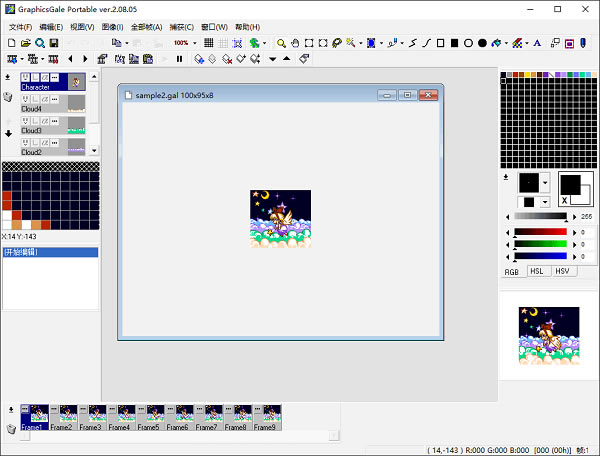Open Character layer's properties ellipsis button
Viewport: 600px width, 456px height.
(55, 77)
